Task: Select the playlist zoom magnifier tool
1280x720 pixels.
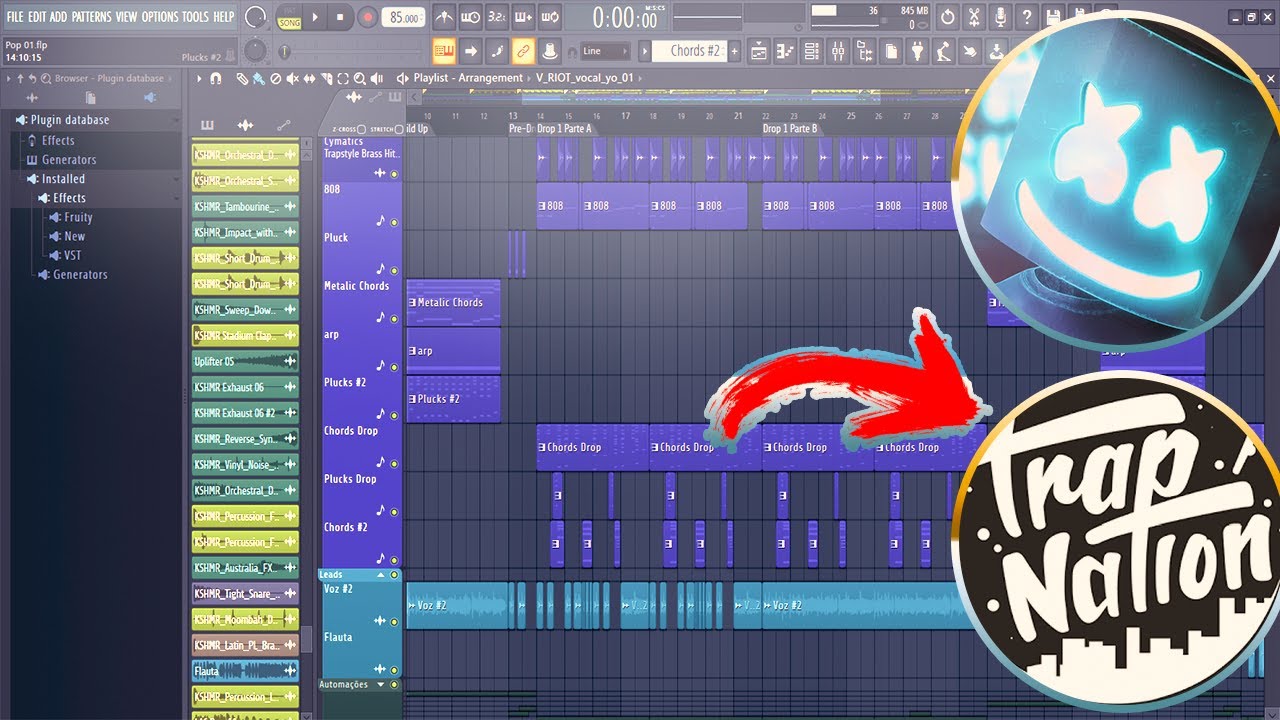Action: pos(360,78)
